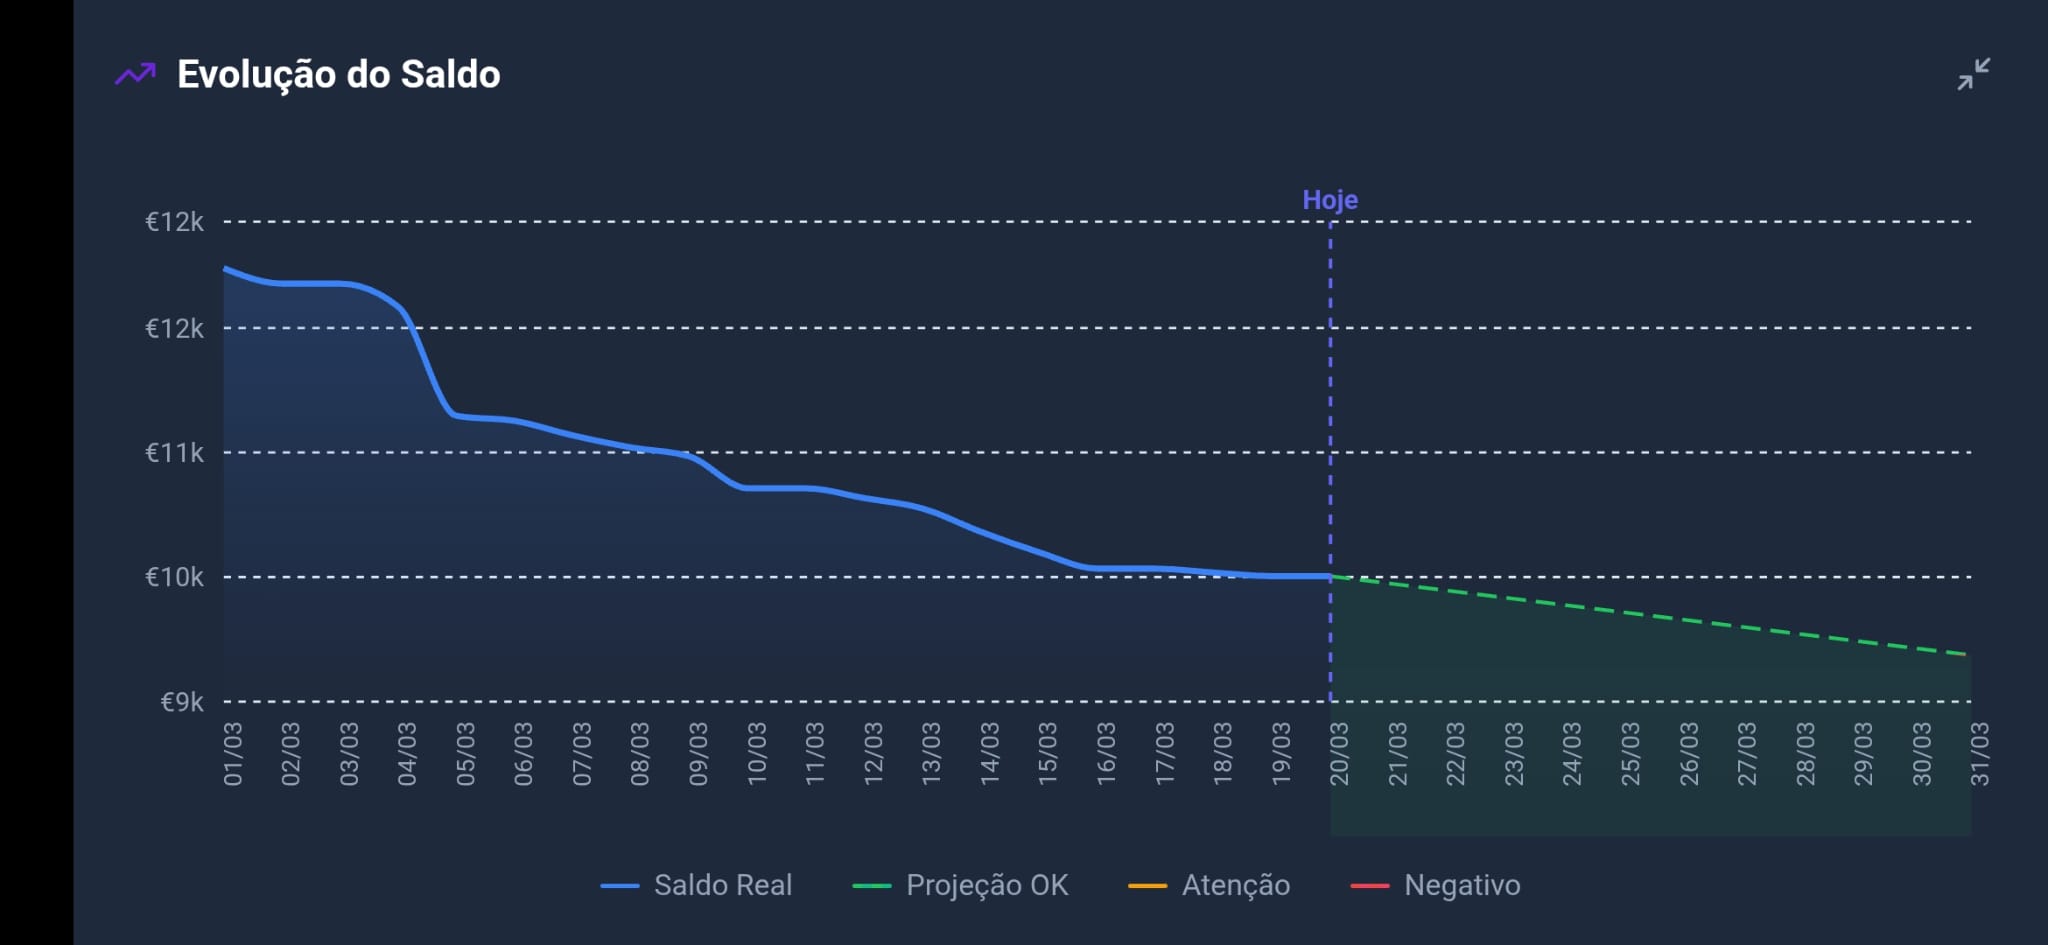Viewport: 2048px width, 945px height.
Task: Click the blue Saldo Real legend line
Action: point(620,886)
